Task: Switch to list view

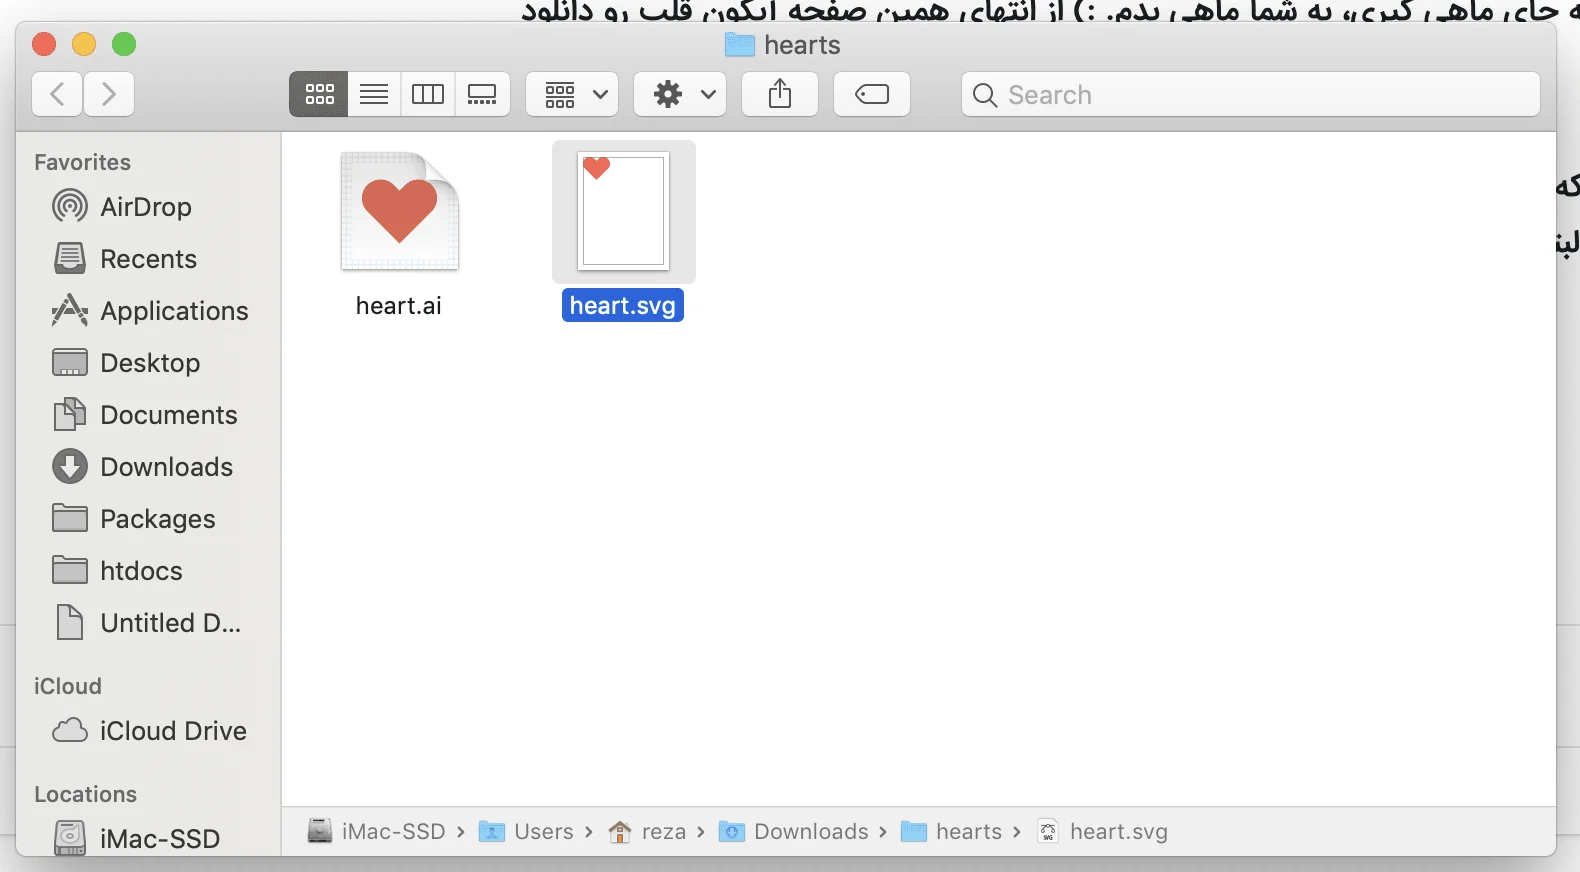Action: [x=374, y=94]
